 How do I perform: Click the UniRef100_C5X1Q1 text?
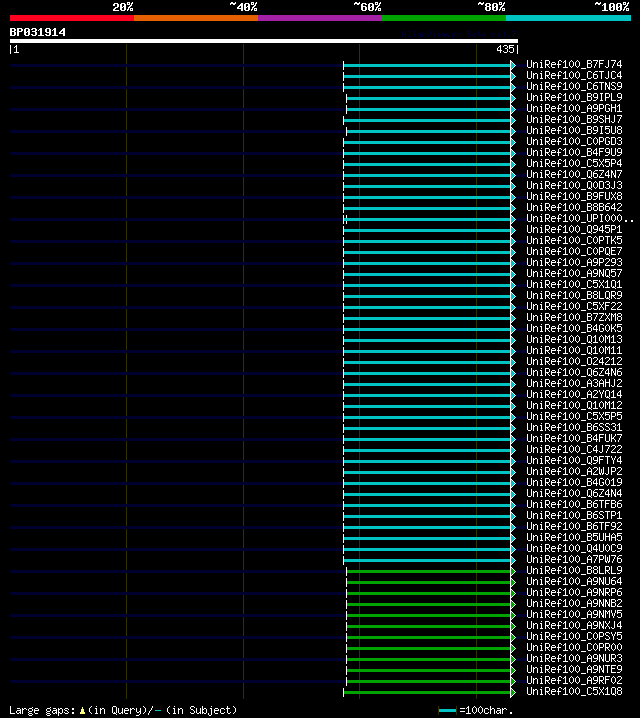pyautogui.click(x=574, y=284)
